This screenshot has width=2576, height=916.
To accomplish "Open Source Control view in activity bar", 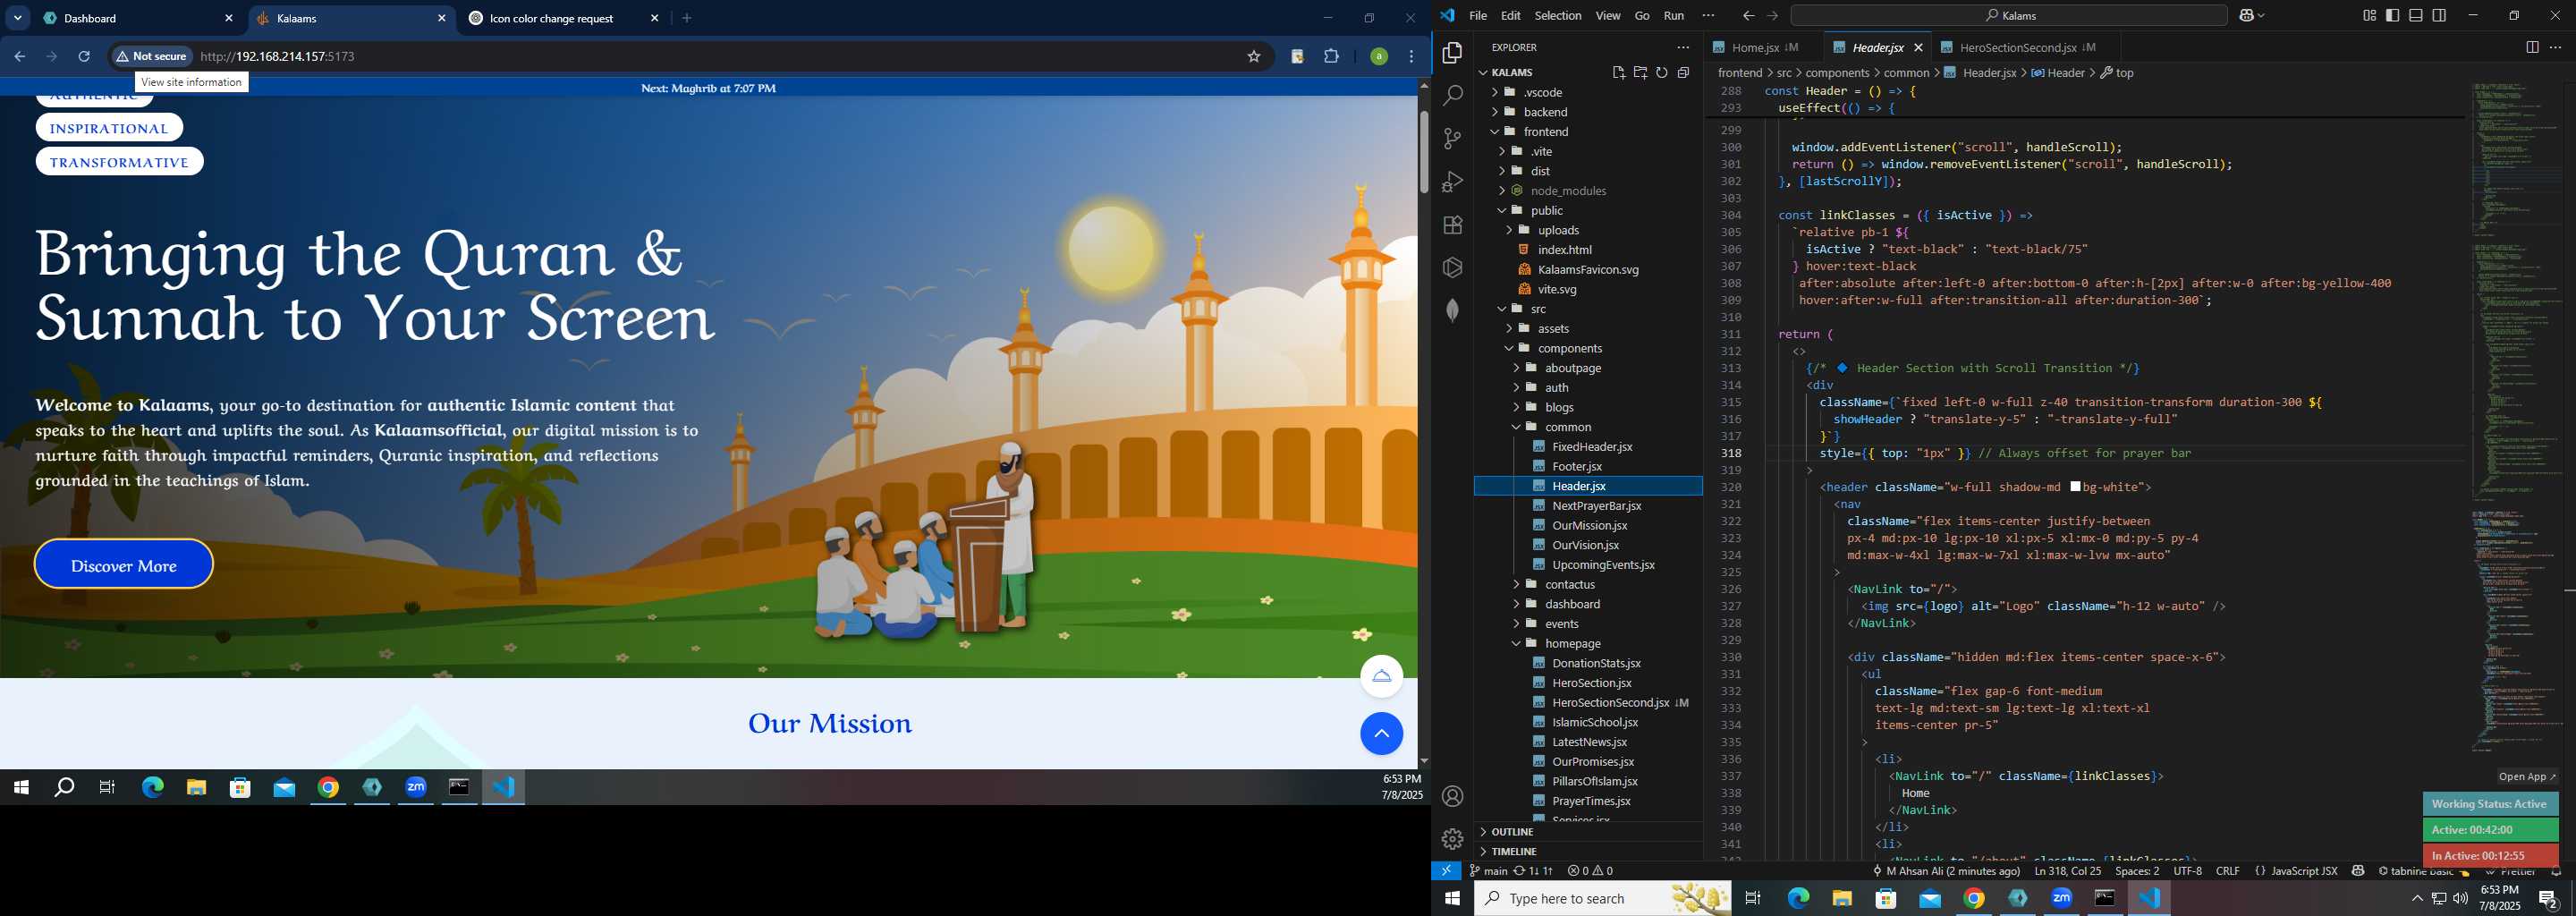I will 1452,139.
